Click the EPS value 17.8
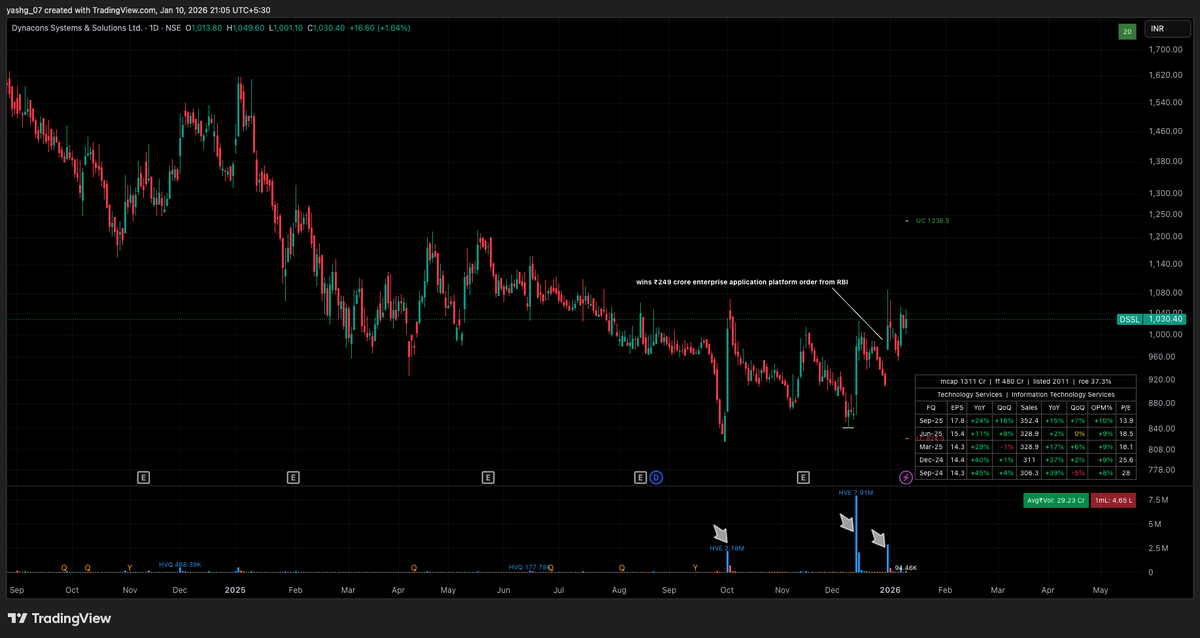 [957, 421]
